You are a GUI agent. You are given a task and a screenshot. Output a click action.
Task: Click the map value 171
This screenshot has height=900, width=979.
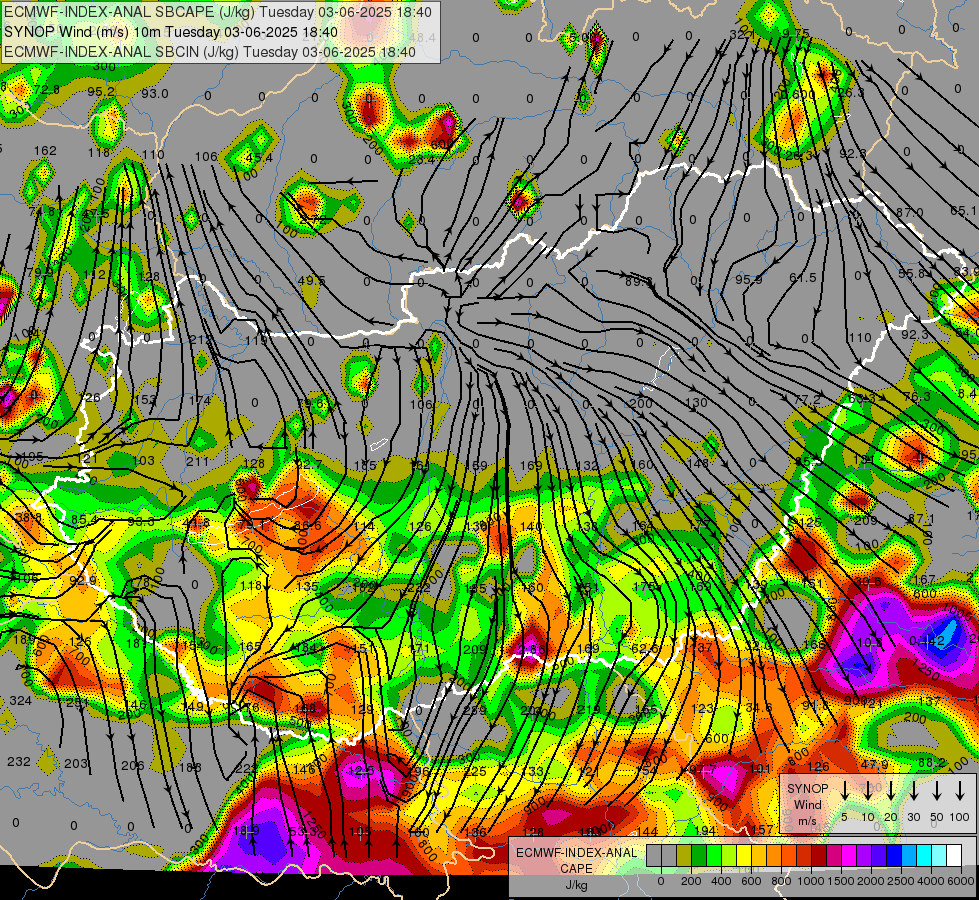click(420, 648)
